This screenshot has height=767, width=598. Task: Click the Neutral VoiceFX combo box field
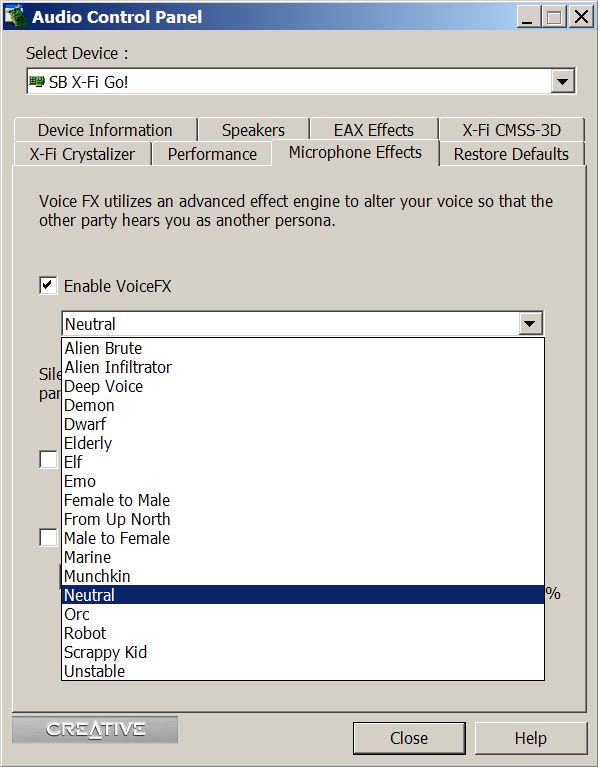point(303,323)
